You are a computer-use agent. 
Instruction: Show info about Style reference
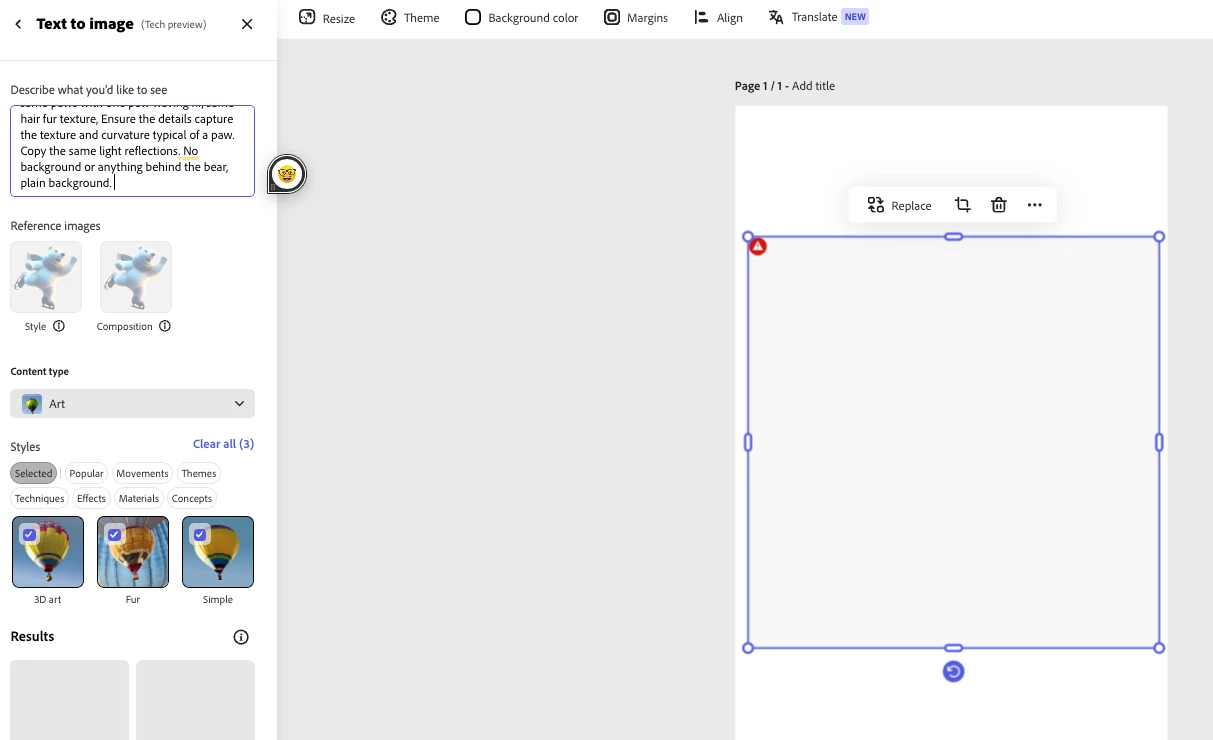pyautogui.click(x=59, y=326)
